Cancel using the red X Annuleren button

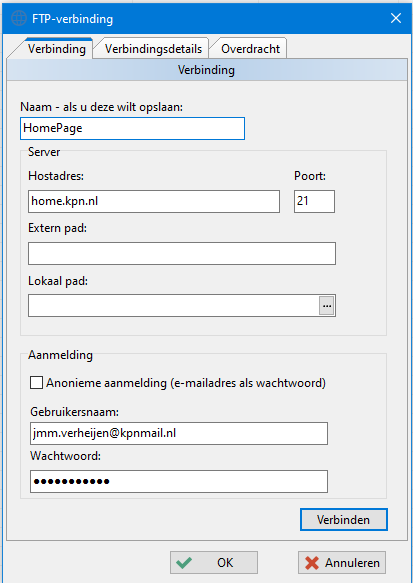click(342, 563)
